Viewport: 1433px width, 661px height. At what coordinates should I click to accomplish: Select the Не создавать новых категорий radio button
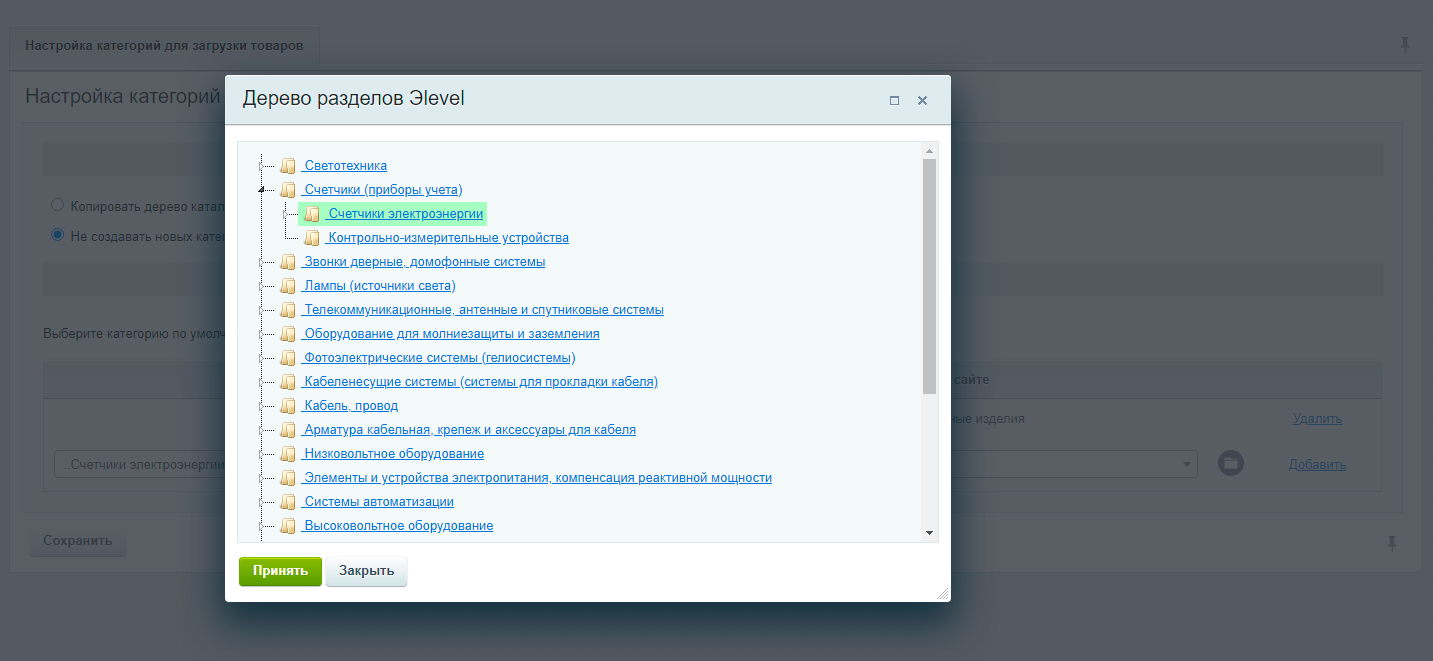pyautogui.click(x=57, y=236)
